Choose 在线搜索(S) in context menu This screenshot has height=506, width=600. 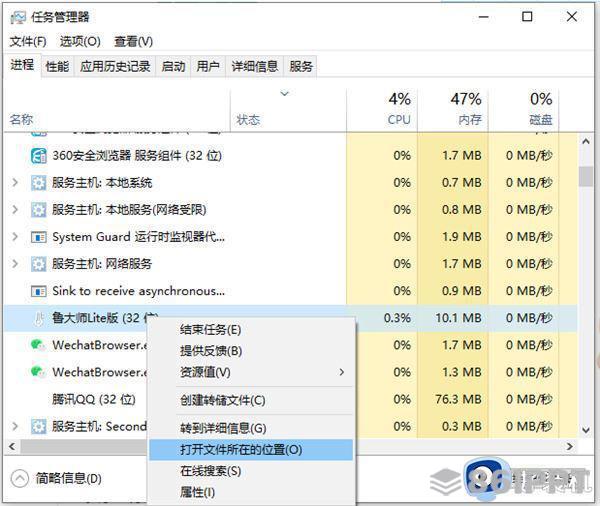pos(251,471)
